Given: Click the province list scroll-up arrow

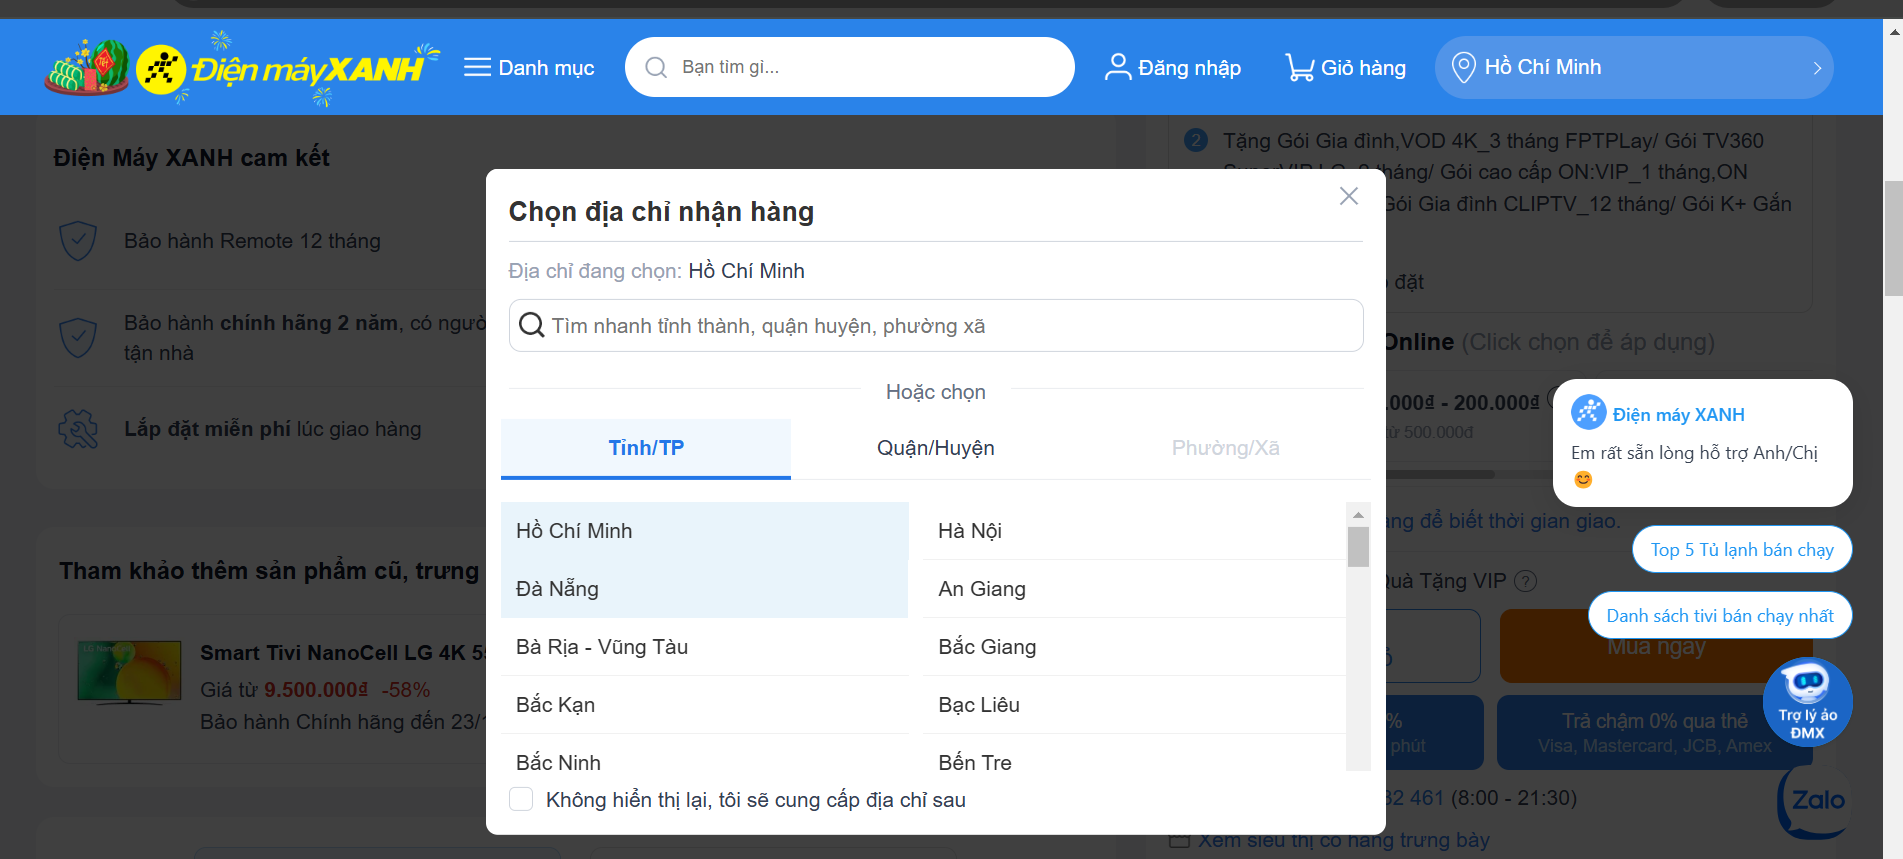Looking at the screenshot, I should pos(1358,514).
